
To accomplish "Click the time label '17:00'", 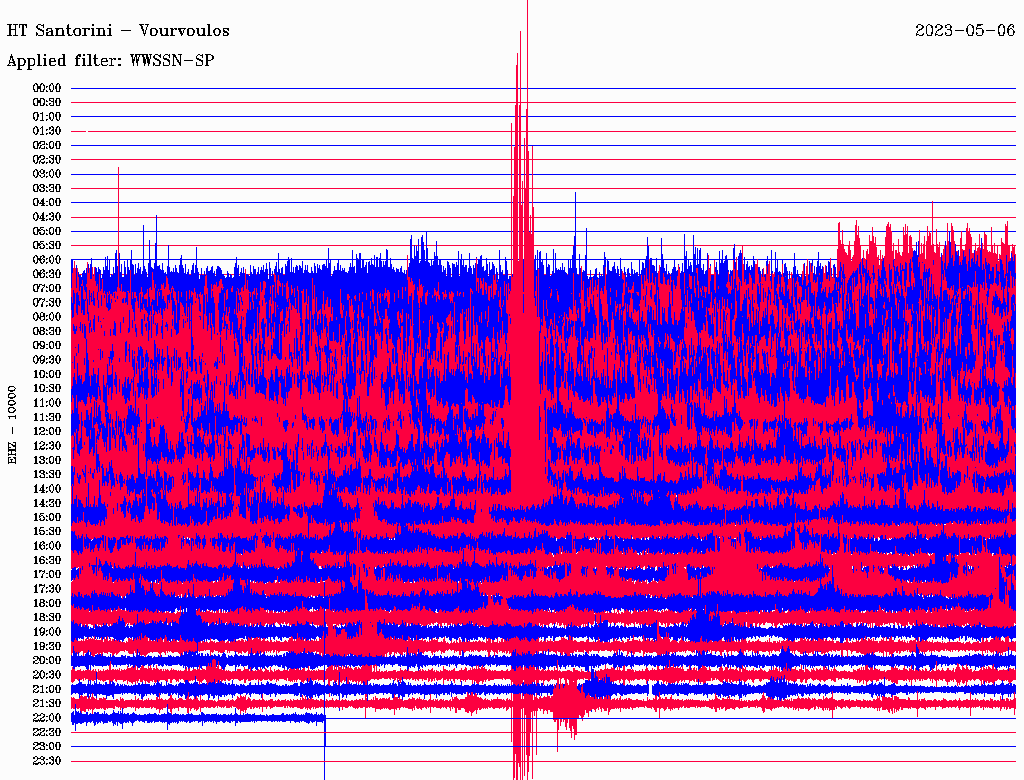I will pos(47,575).
